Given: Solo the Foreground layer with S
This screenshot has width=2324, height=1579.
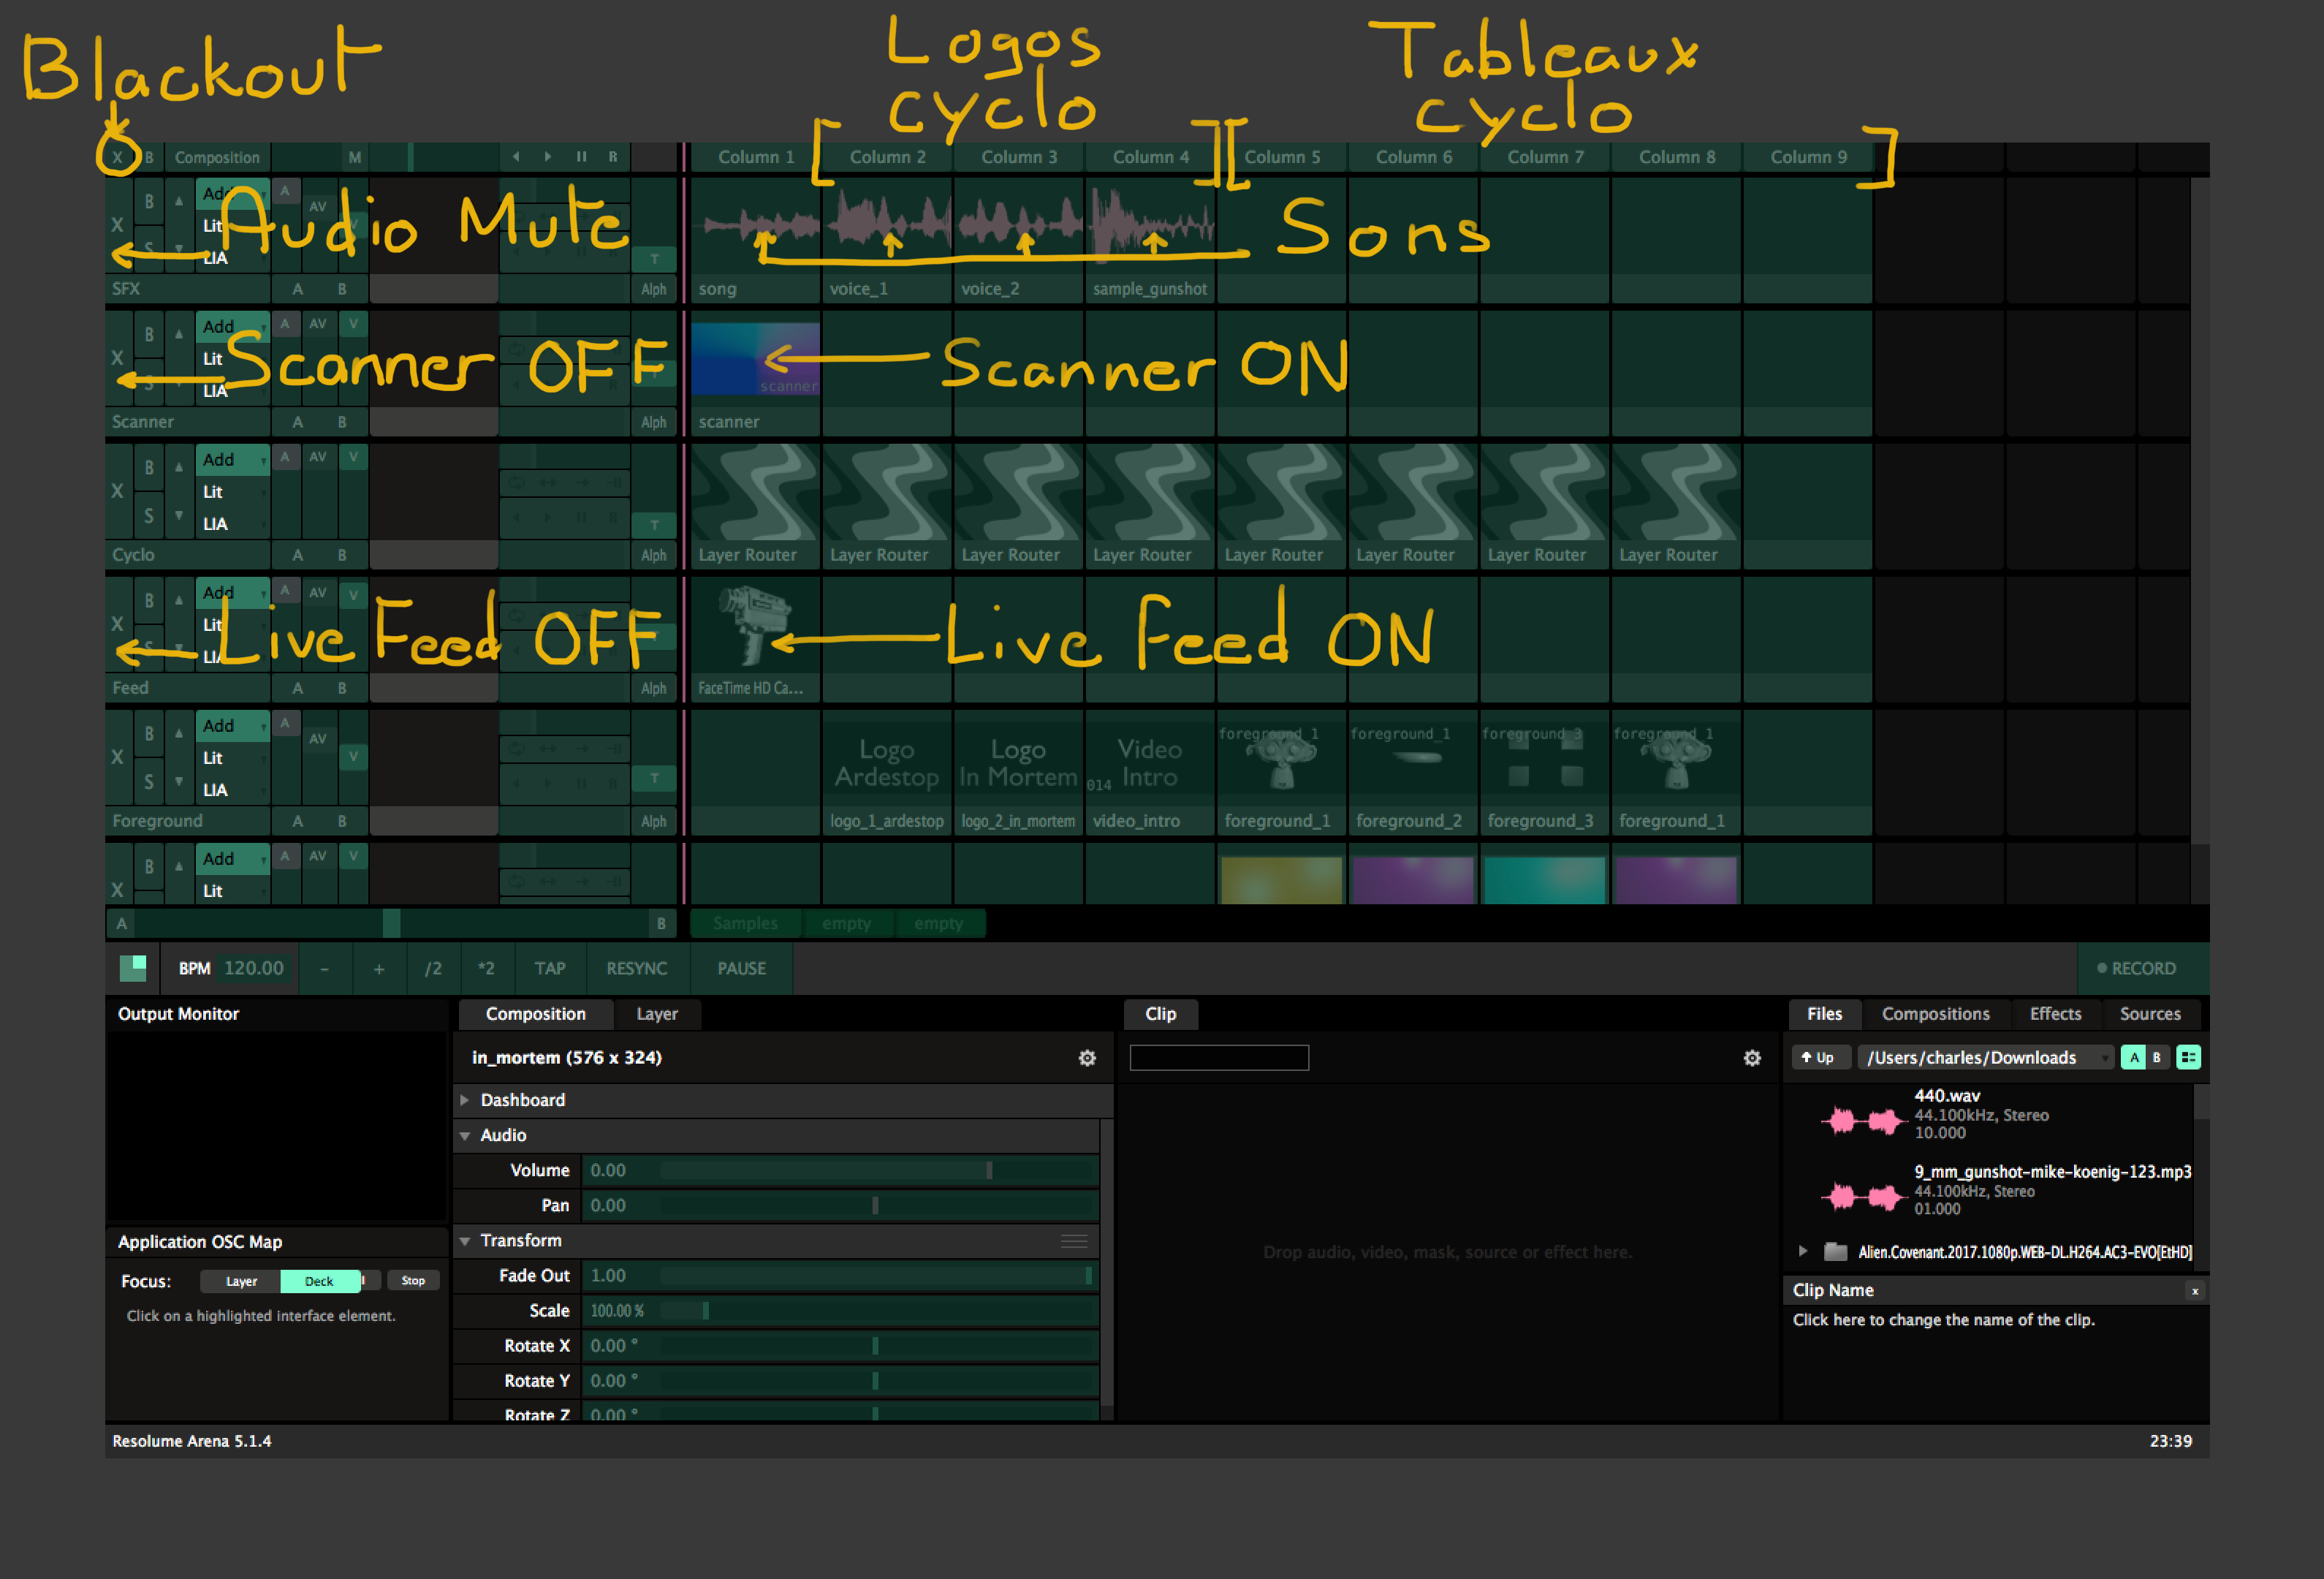Looking at the screenshot, I should pyautogui.click(x=149, y=782).
